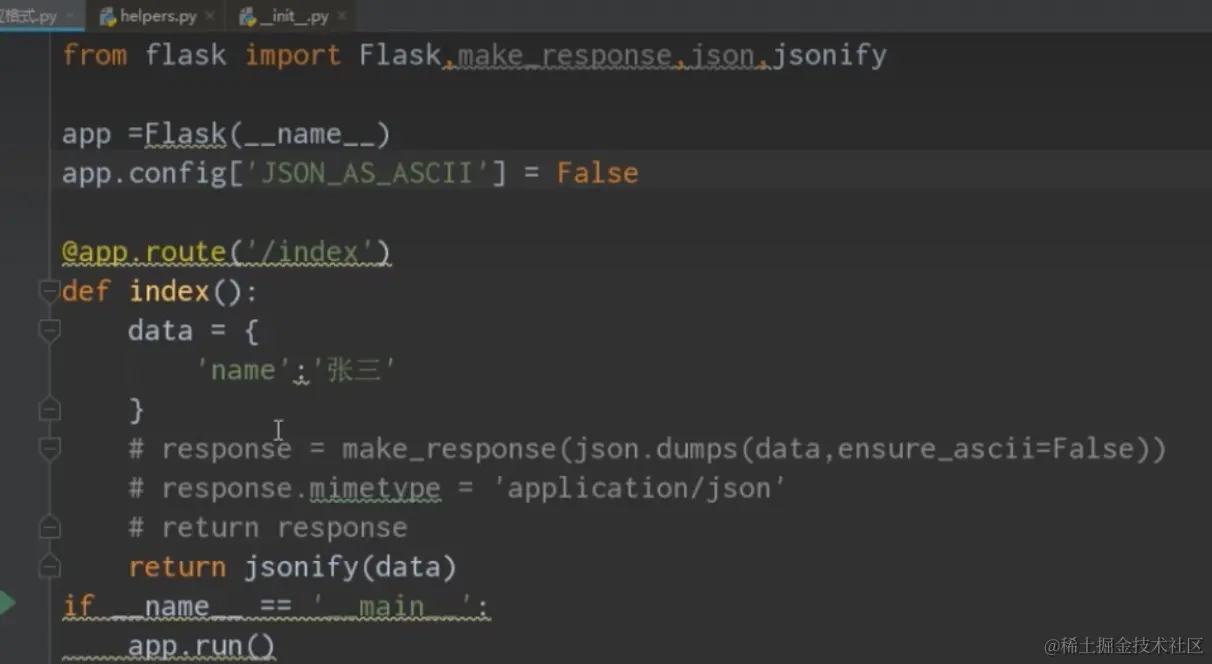
Task: Switch to the helpers.py editor tab
Action: coord(157,17)
